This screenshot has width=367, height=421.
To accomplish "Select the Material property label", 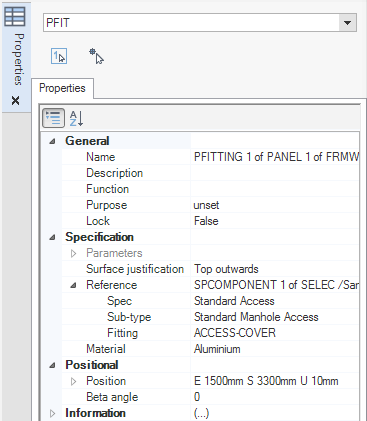I will (x=106, y=349).
